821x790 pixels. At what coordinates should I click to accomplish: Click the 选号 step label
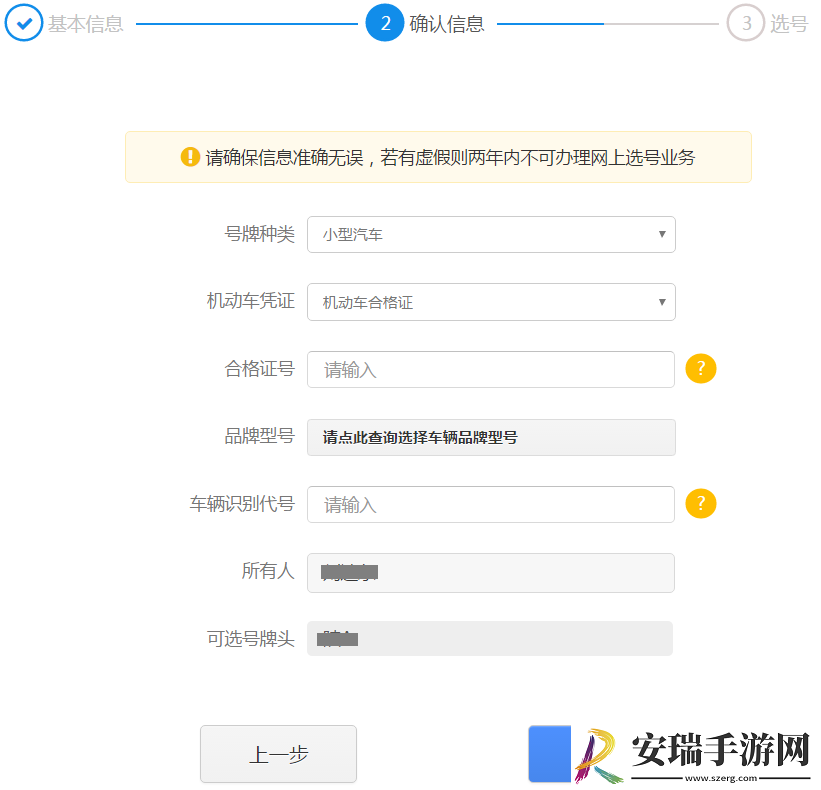coord(789,24)
